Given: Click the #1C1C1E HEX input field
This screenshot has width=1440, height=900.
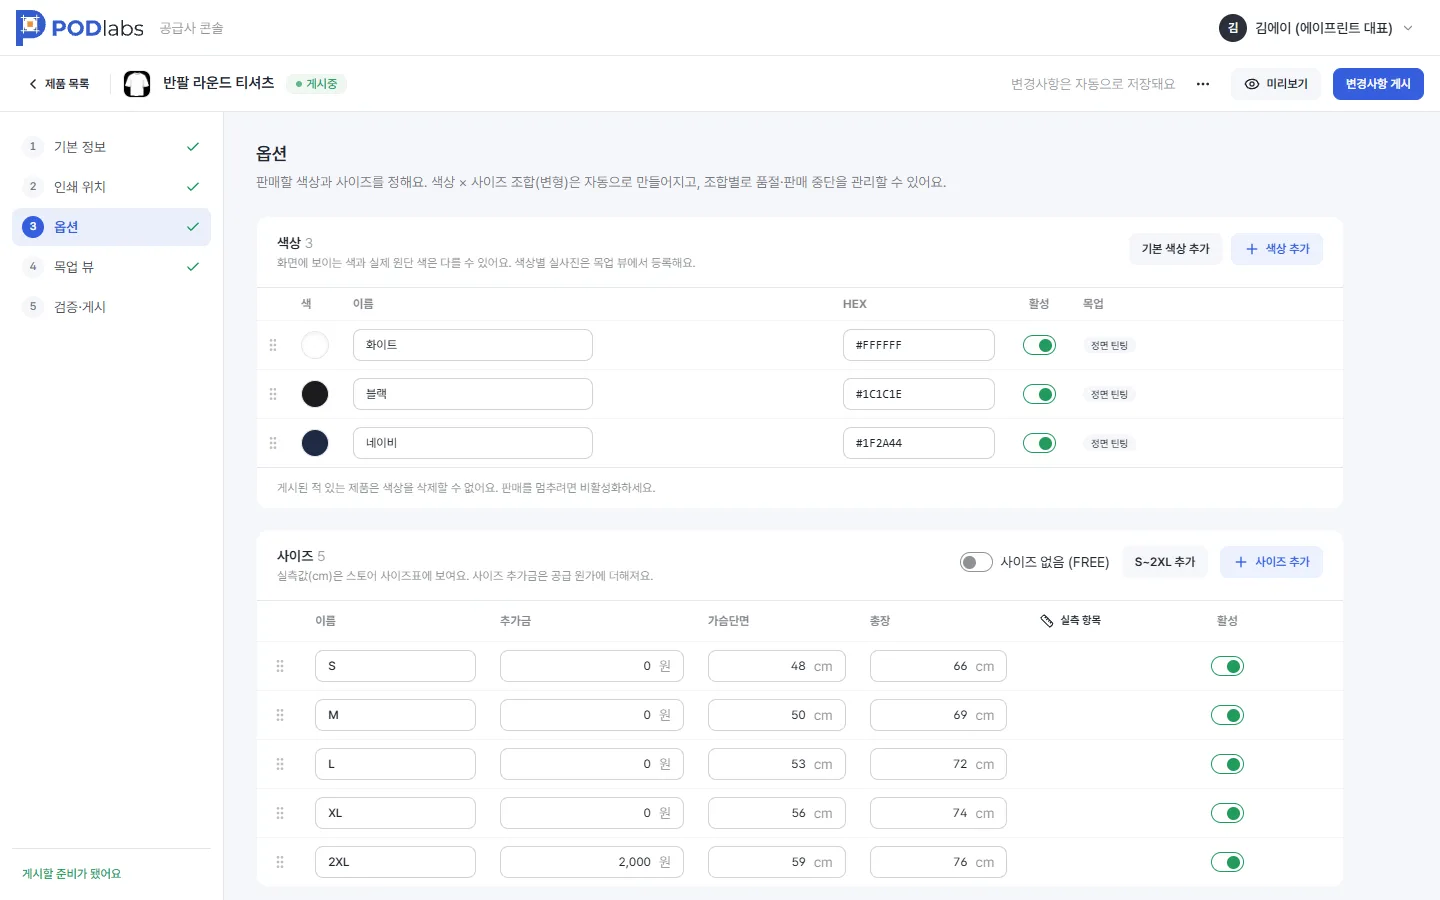Looking at the screenshot, I should pos(918,394).
